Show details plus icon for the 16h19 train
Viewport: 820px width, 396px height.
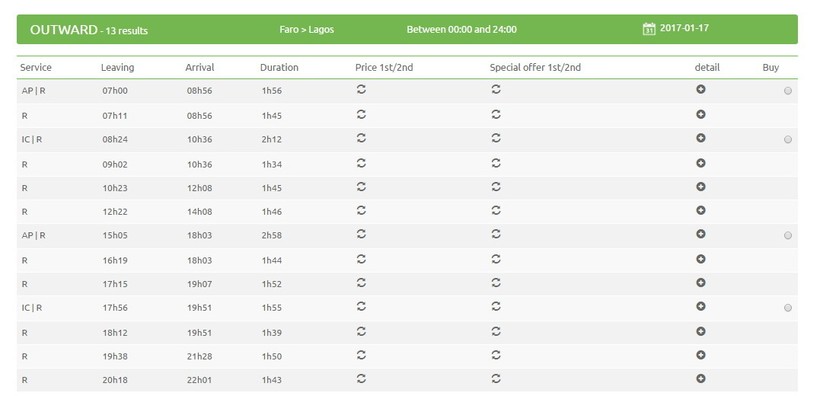[701, 259]
